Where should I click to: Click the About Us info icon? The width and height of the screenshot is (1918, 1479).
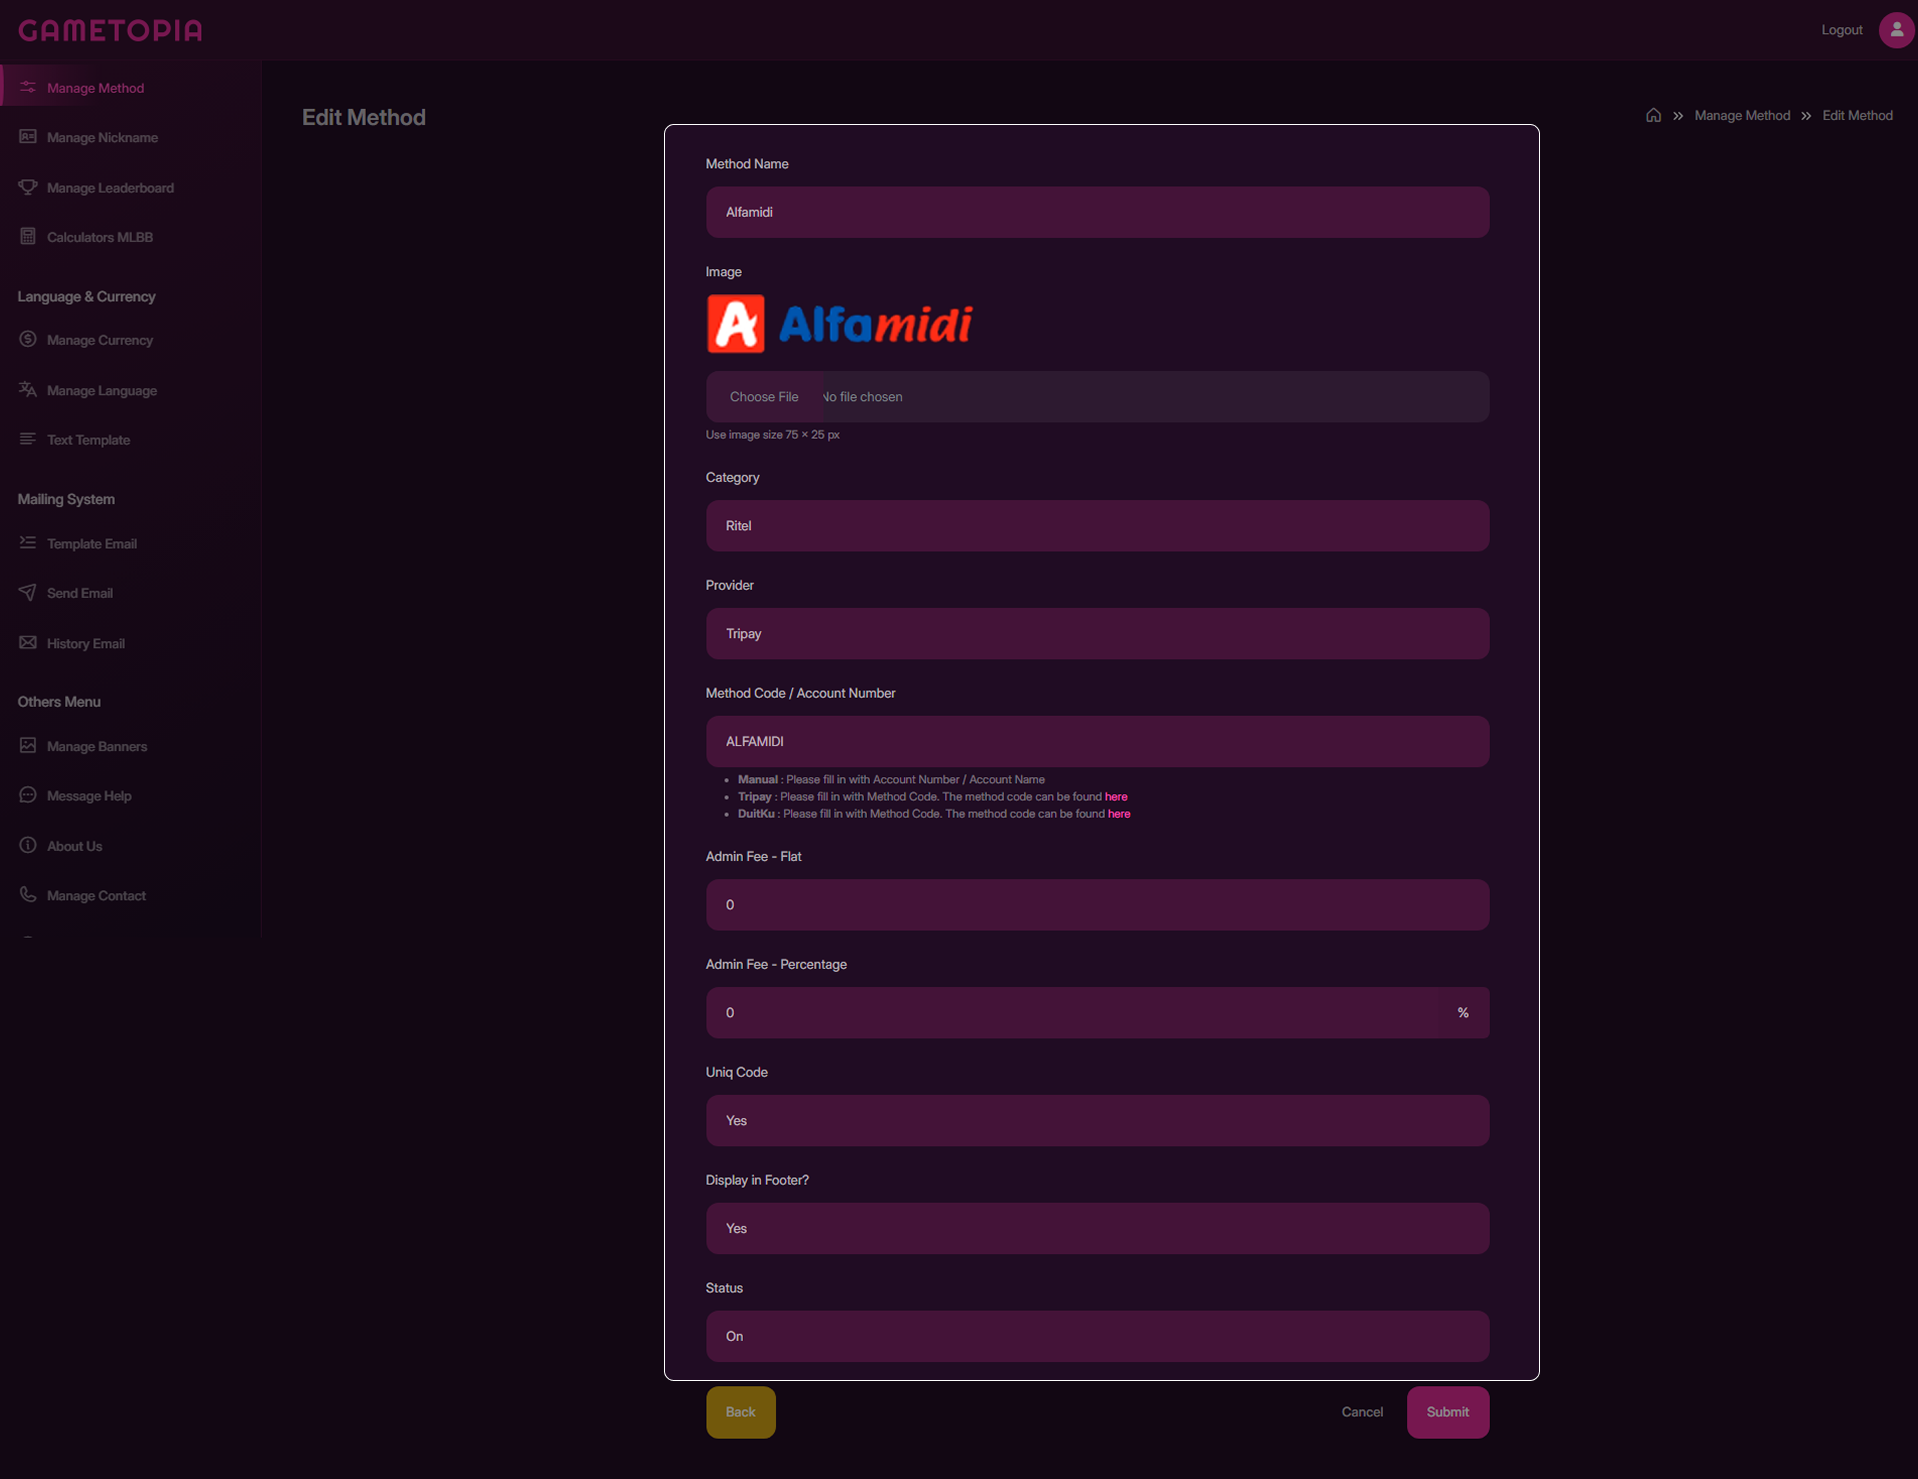[28, 845]
